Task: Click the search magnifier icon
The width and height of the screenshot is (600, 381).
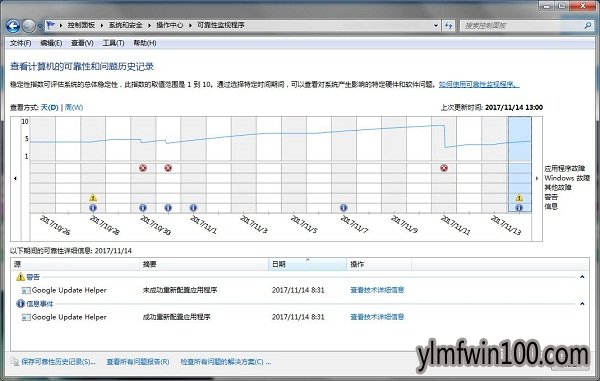Action: (588, 26)
